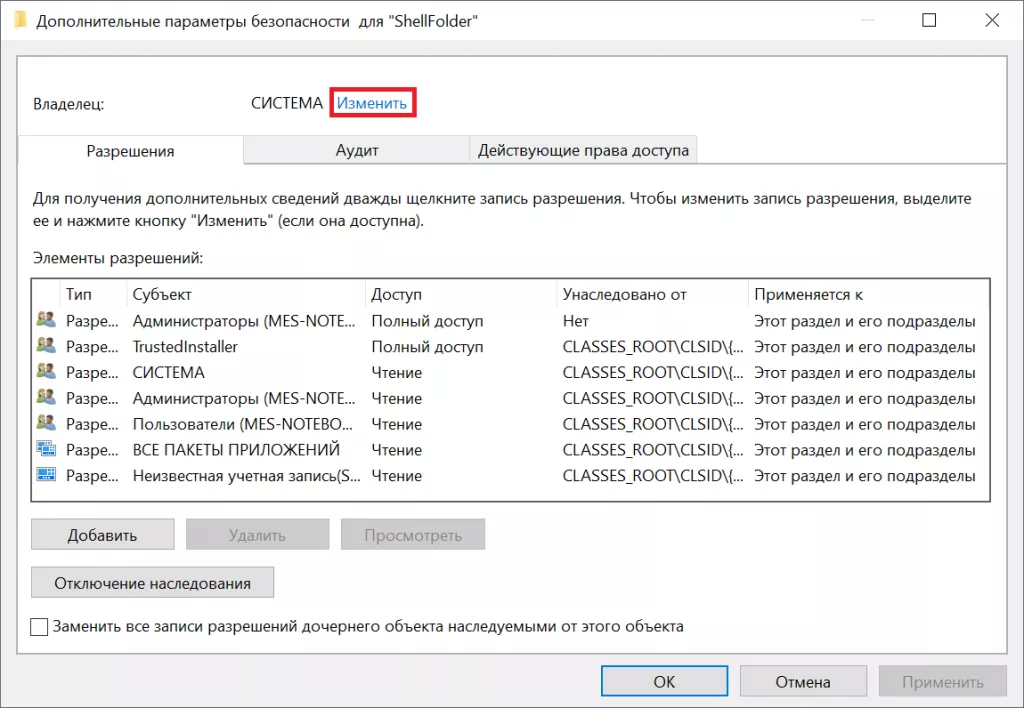Select the Пользователи (MES-NOTEBO... subject name
This screenshot has width=1024, height=708.
242,424
